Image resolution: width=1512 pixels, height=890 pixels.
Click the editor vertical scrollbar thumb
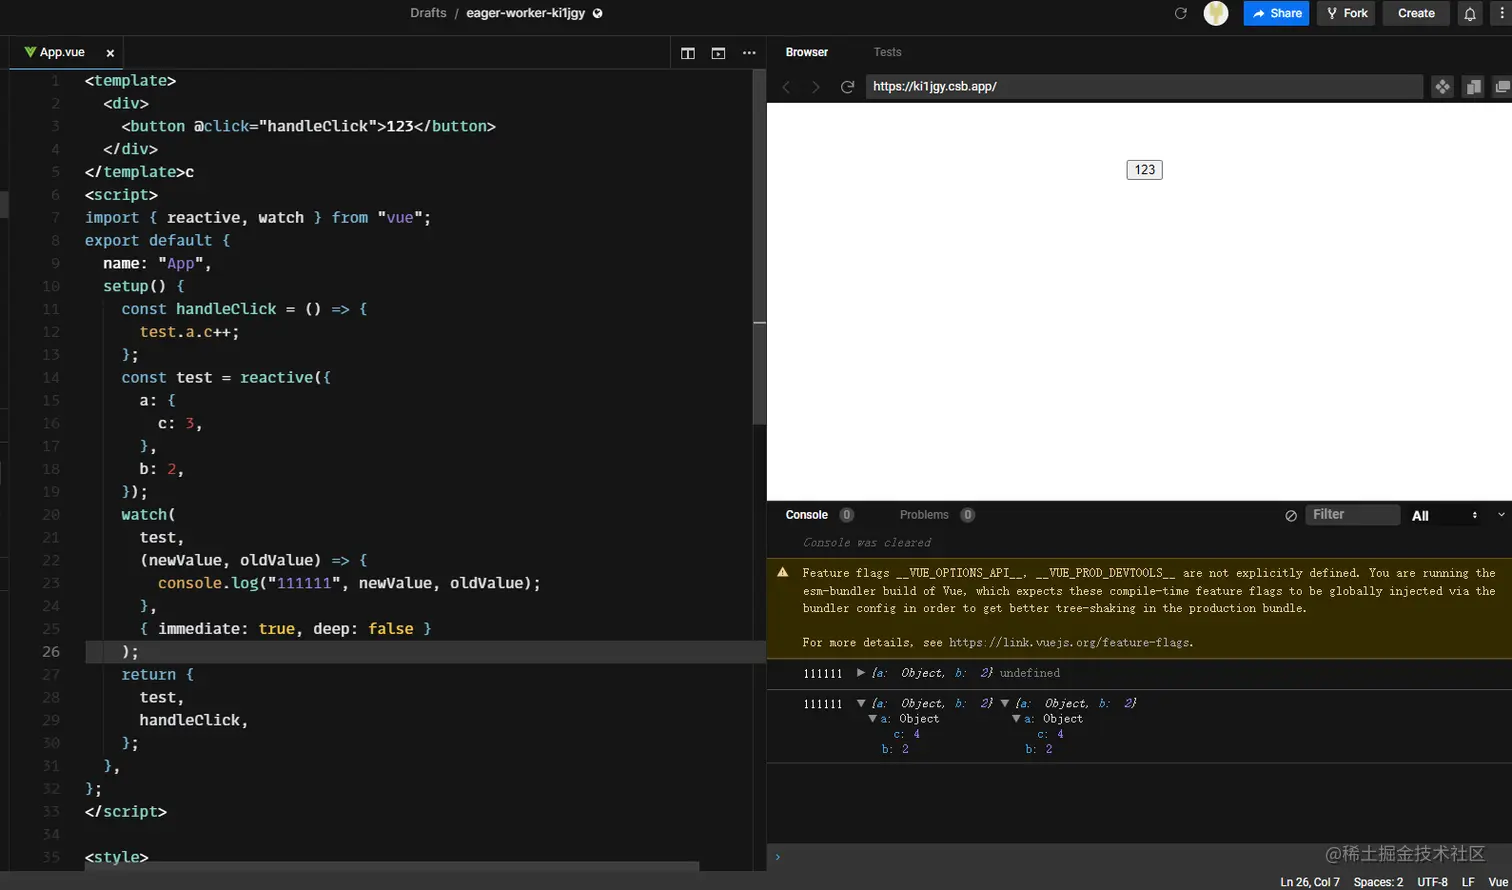point(759,247)
